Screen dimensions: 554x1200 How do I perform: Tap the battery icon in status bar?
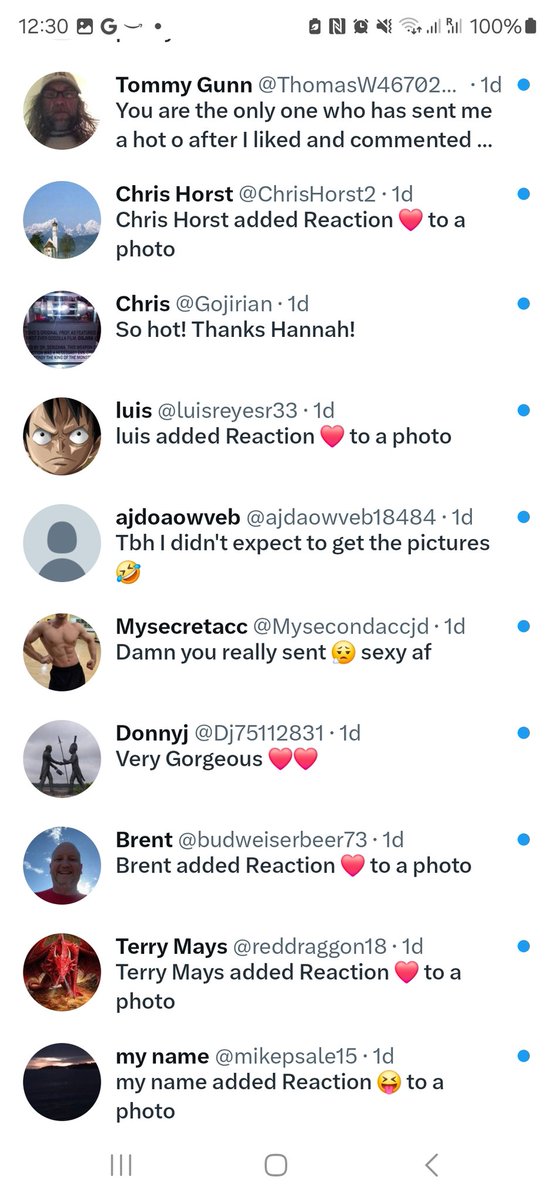(530, 27)
